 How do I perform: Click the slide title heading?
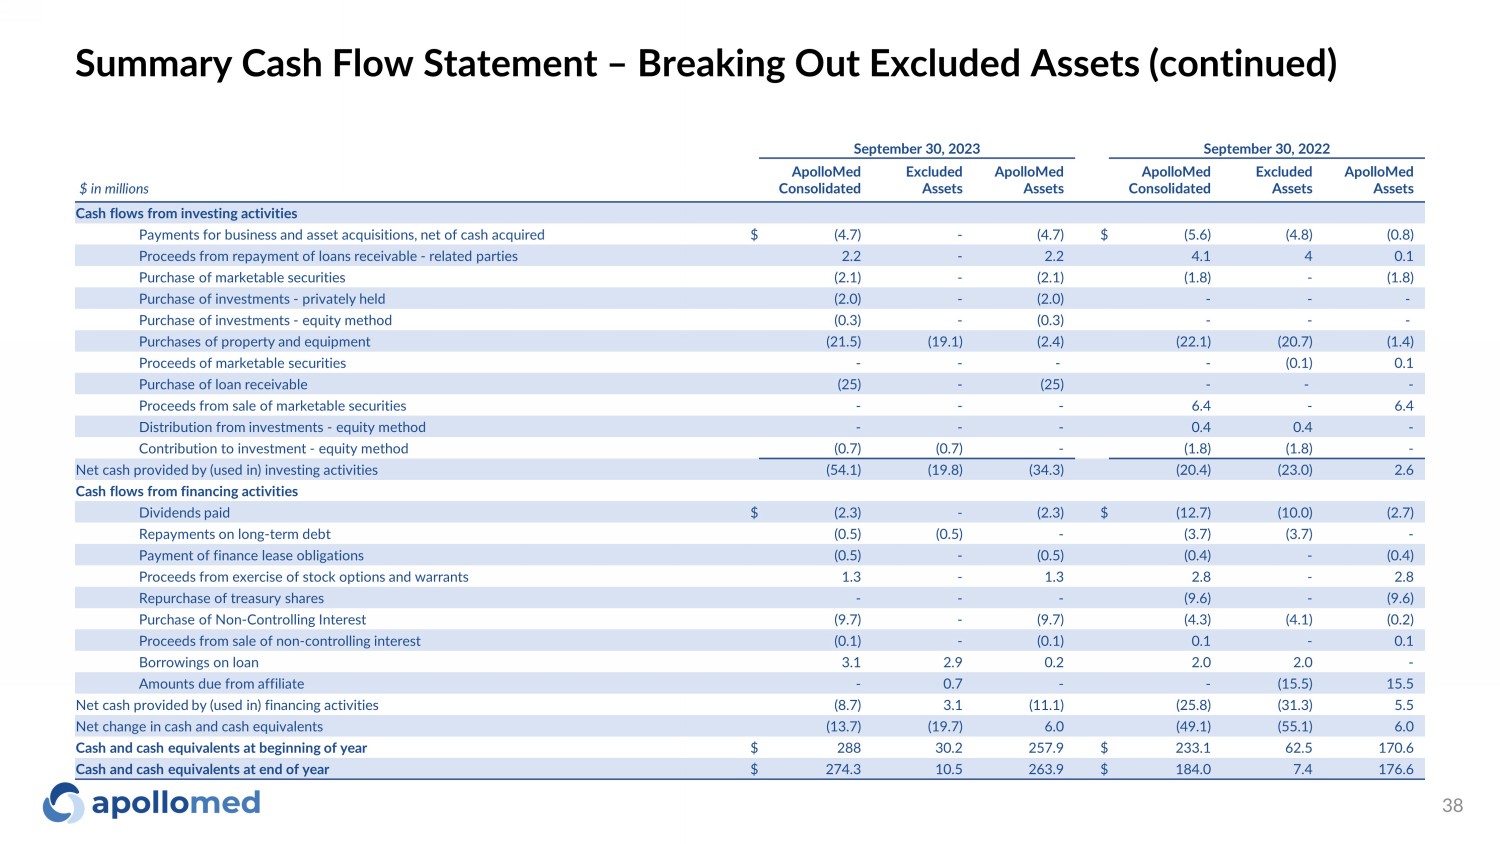tap(706, 63)
